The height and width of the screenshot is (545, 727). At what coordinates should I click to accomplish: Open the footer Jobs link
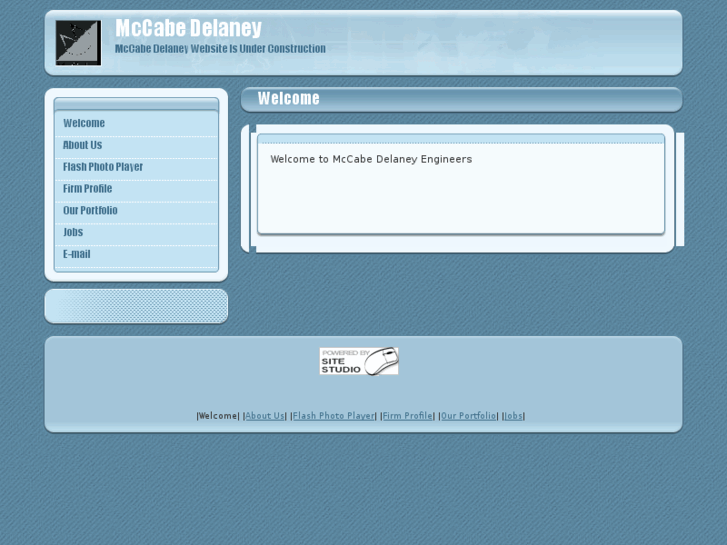click(514, 416)
